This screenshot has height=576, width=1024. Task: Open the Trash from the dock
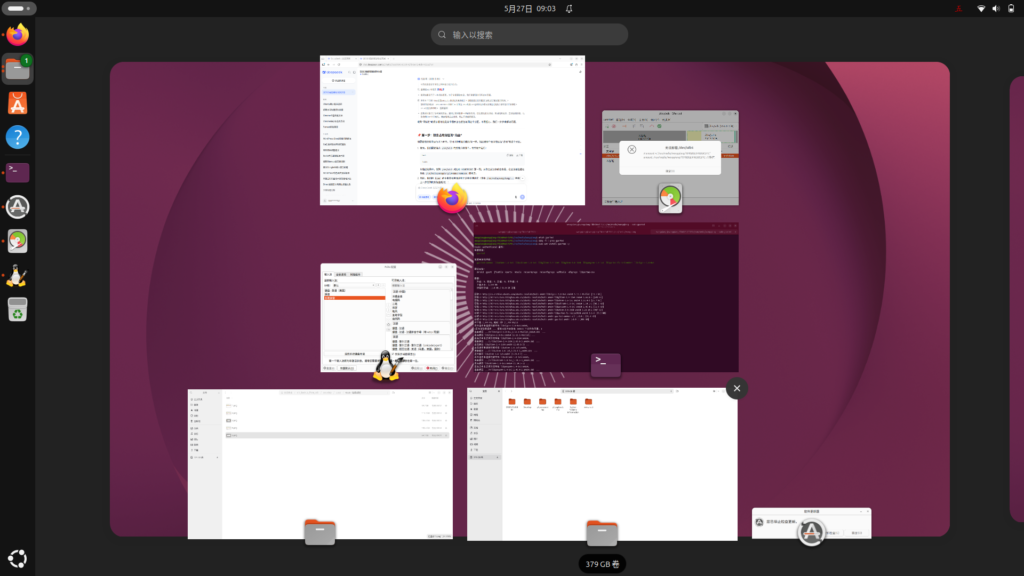pos(18,310)
